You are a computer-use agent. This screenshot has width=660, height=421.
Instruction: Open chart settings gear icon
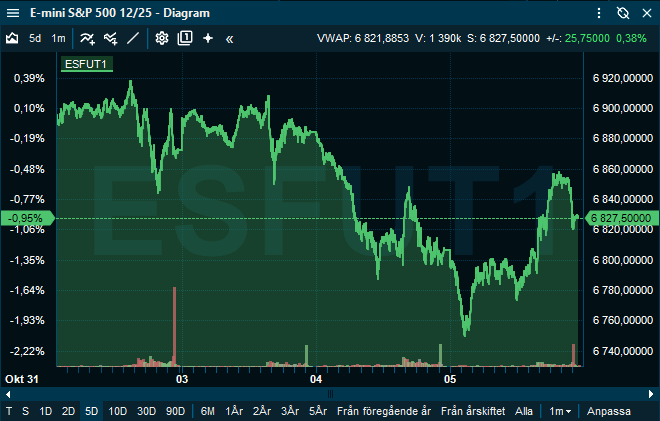pos(162,38)
